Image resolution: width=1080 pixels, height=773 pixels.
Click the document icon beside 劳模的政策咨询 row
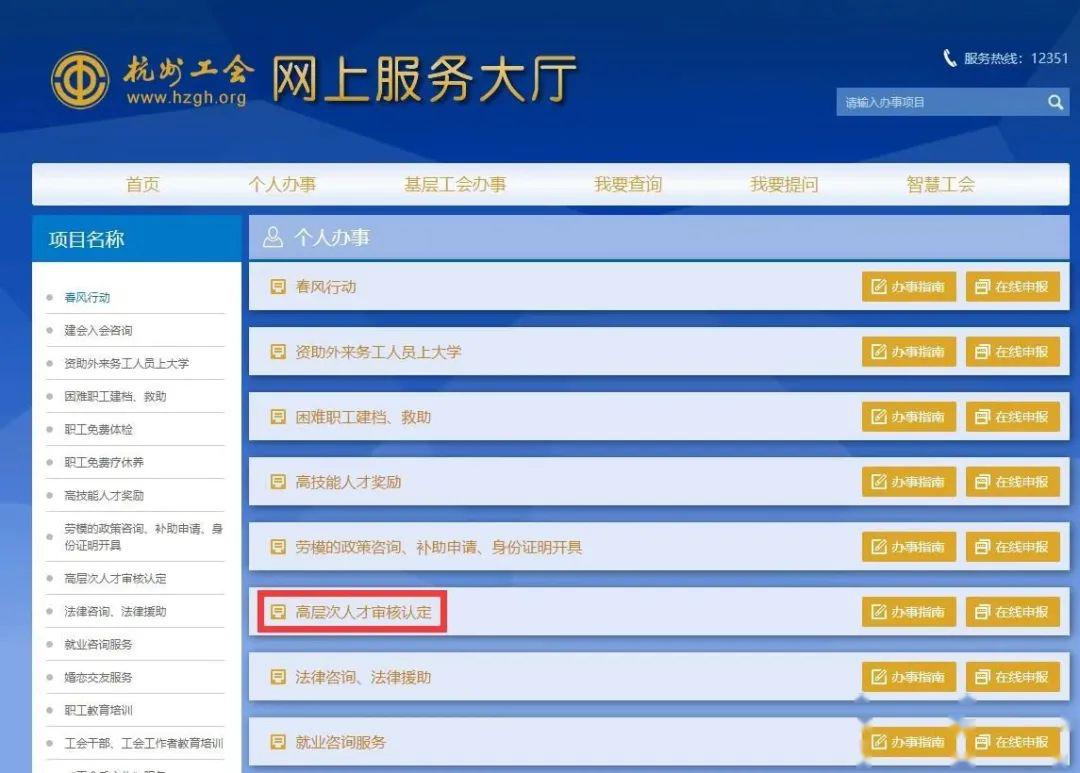[x=278, y=547]
